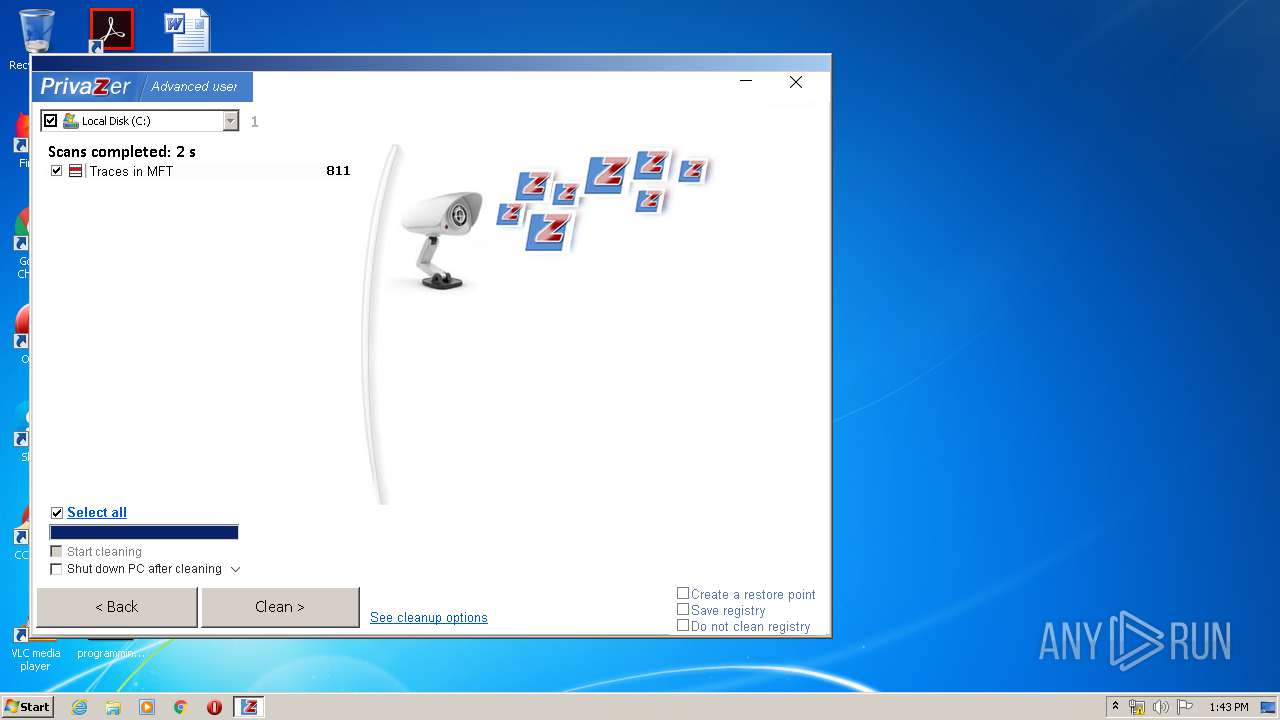Open the volume tray icon
Viewport: 1280px width, 720px height.
(1161, 707)
